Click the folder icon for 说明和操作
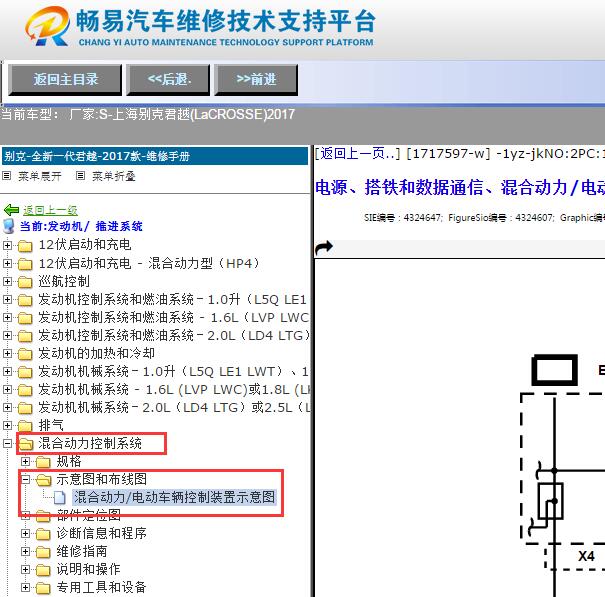 coord(43,570)
